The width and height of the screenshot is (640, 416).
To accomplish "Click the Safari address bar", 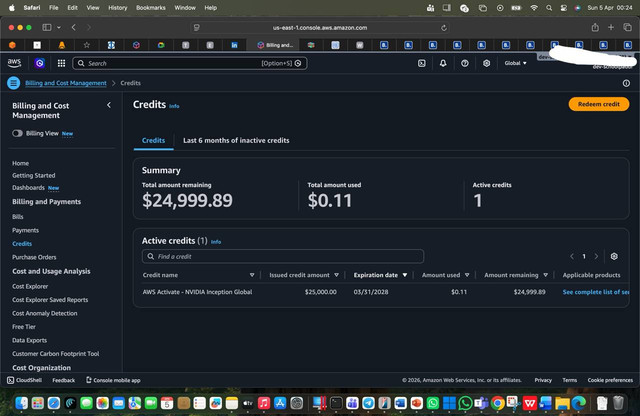I will 320,28.
